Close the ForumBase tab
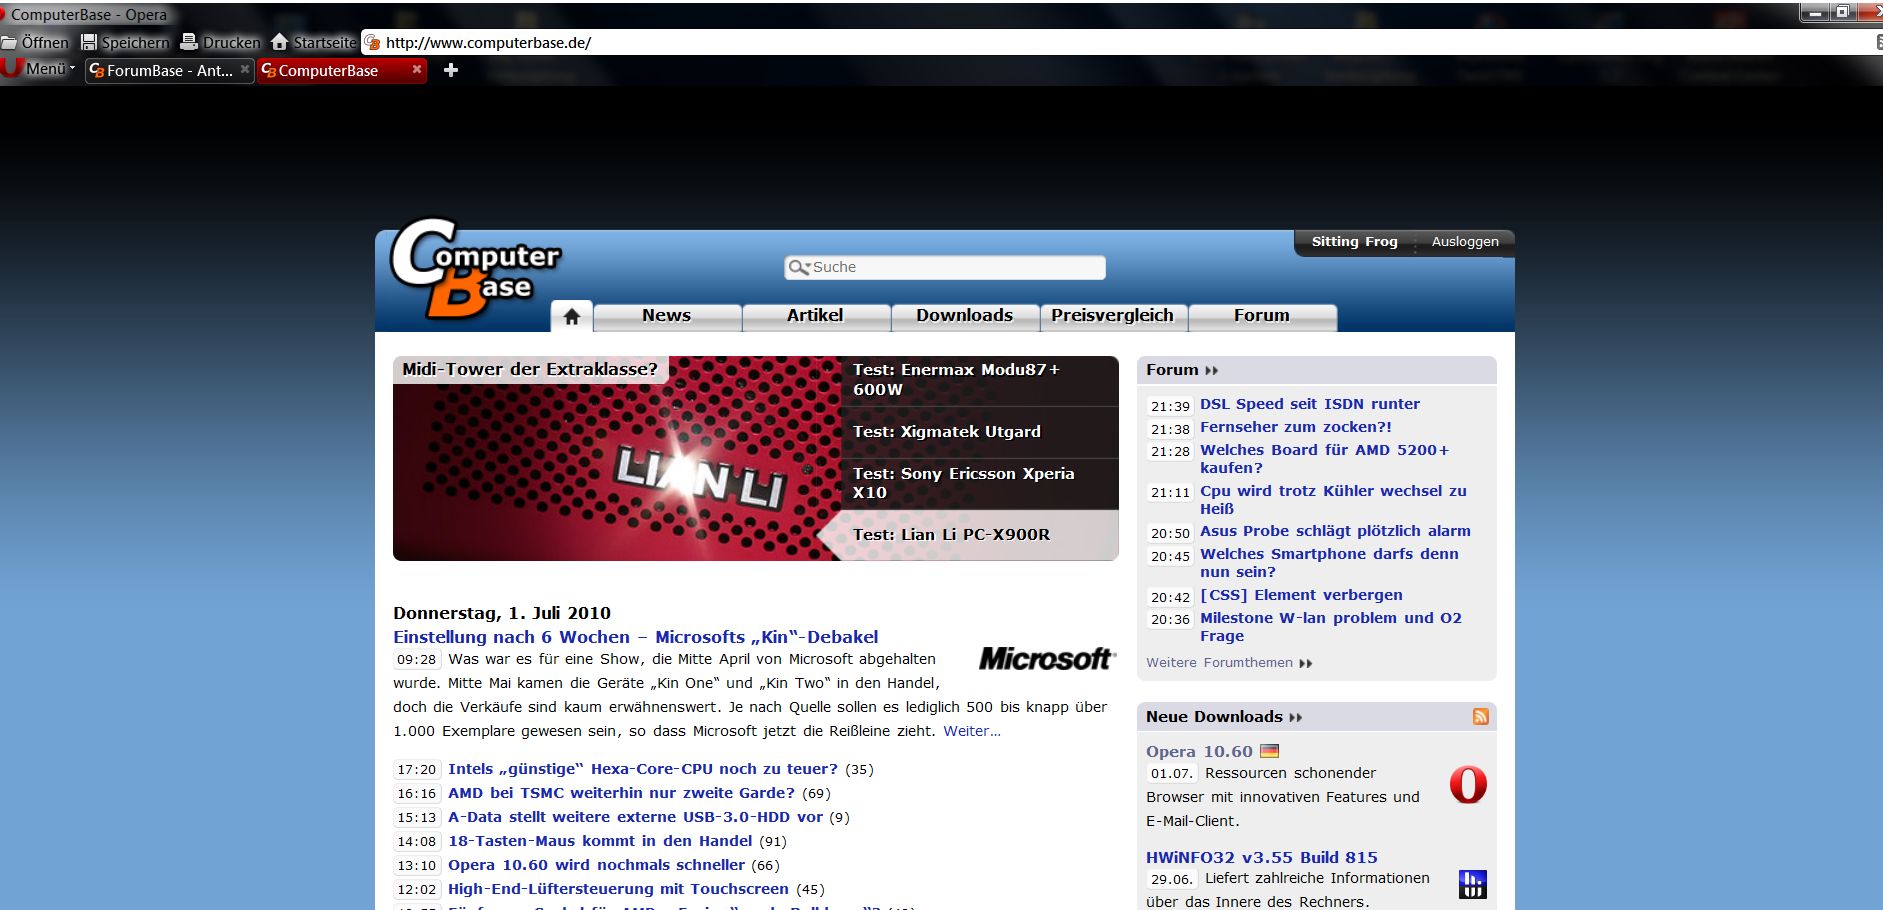 click(245, 69)
